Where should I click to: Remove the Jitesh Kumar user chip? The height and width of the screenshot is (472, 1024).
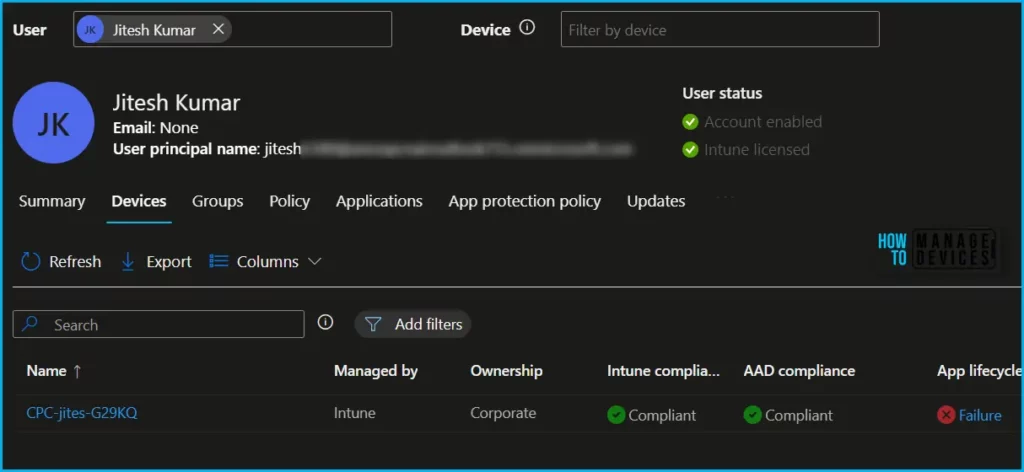click(x=219, y=29)
